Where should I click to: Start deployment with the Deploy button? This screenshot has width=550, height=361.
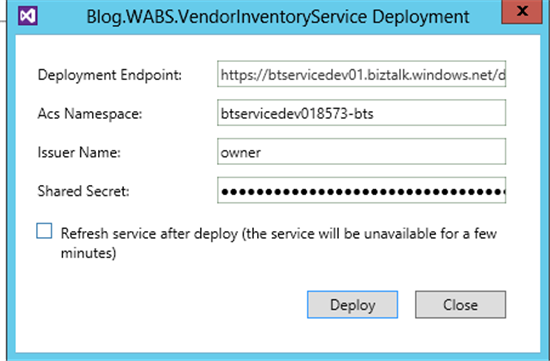pyautogui.click(x=353, y=305)
